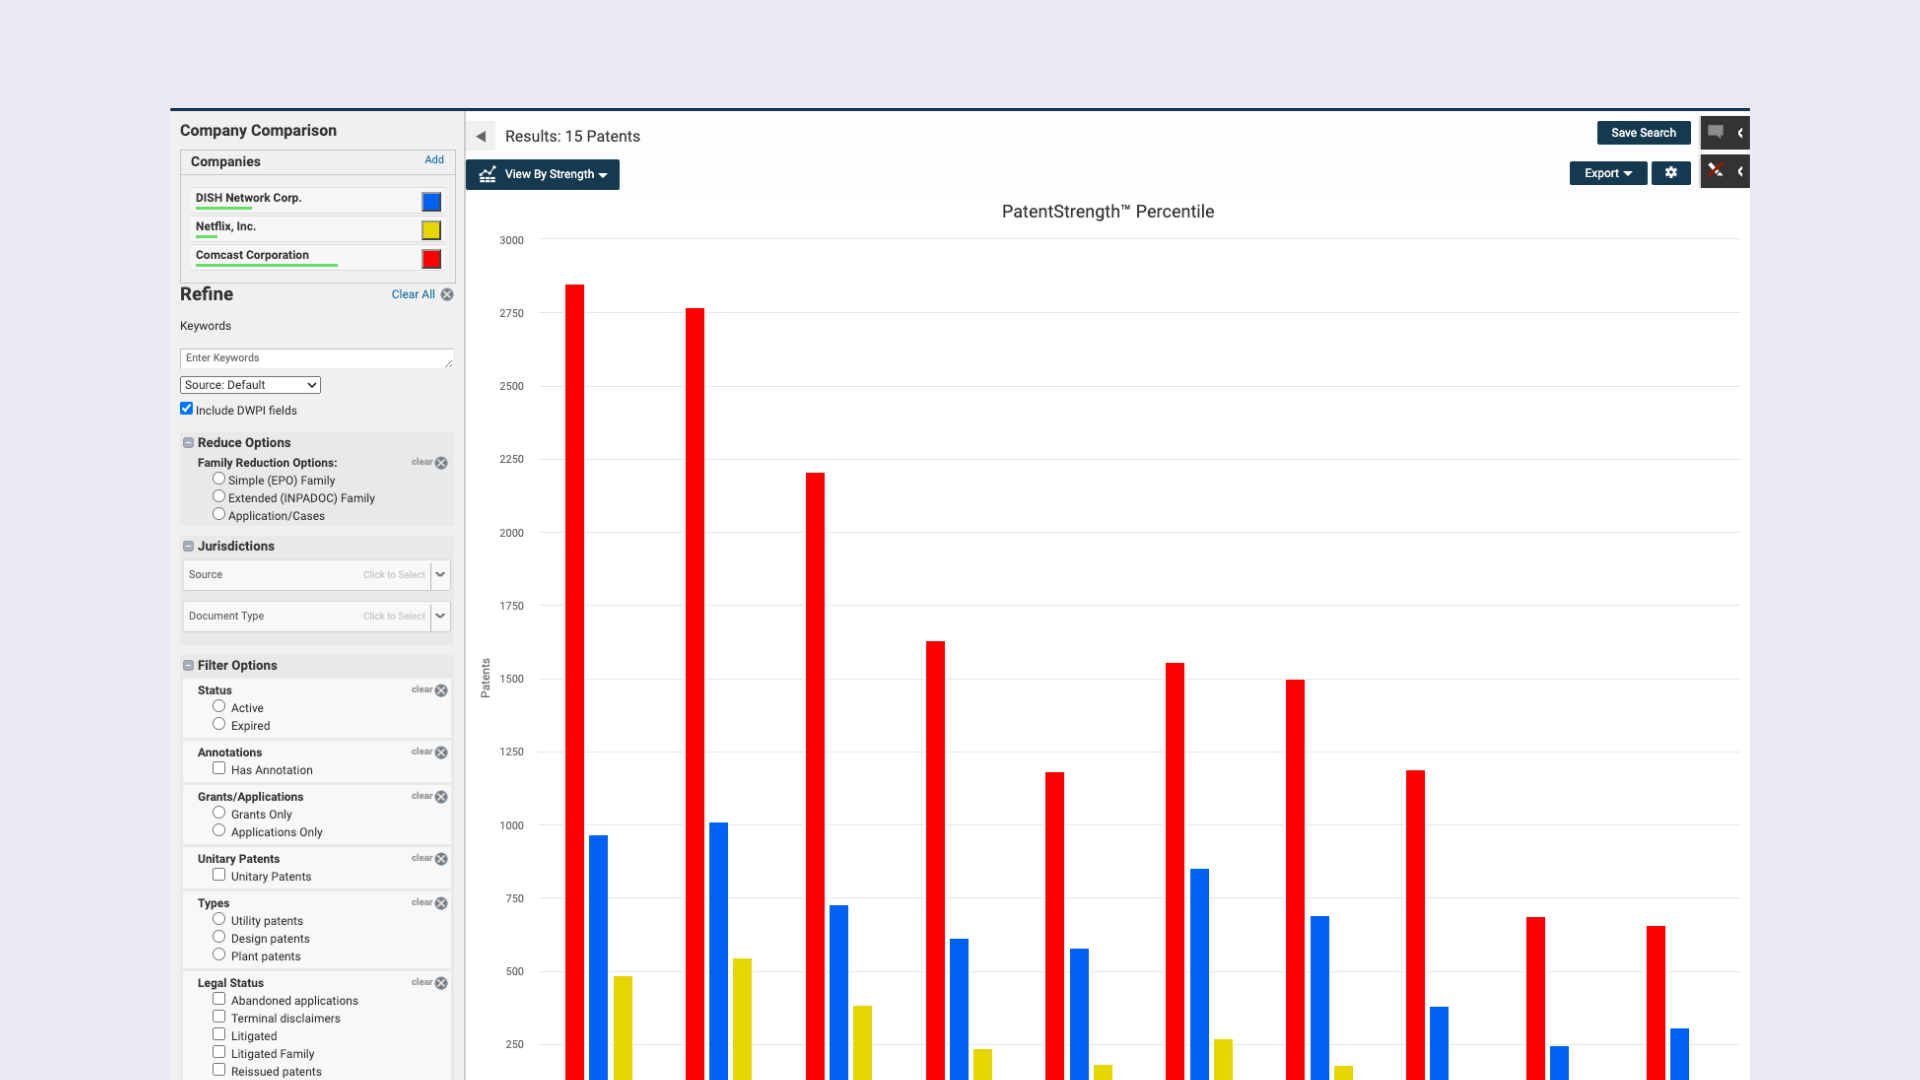Clear the Status filter x icon
Screen dimensions: 1920x1080
tap(441, 690)
